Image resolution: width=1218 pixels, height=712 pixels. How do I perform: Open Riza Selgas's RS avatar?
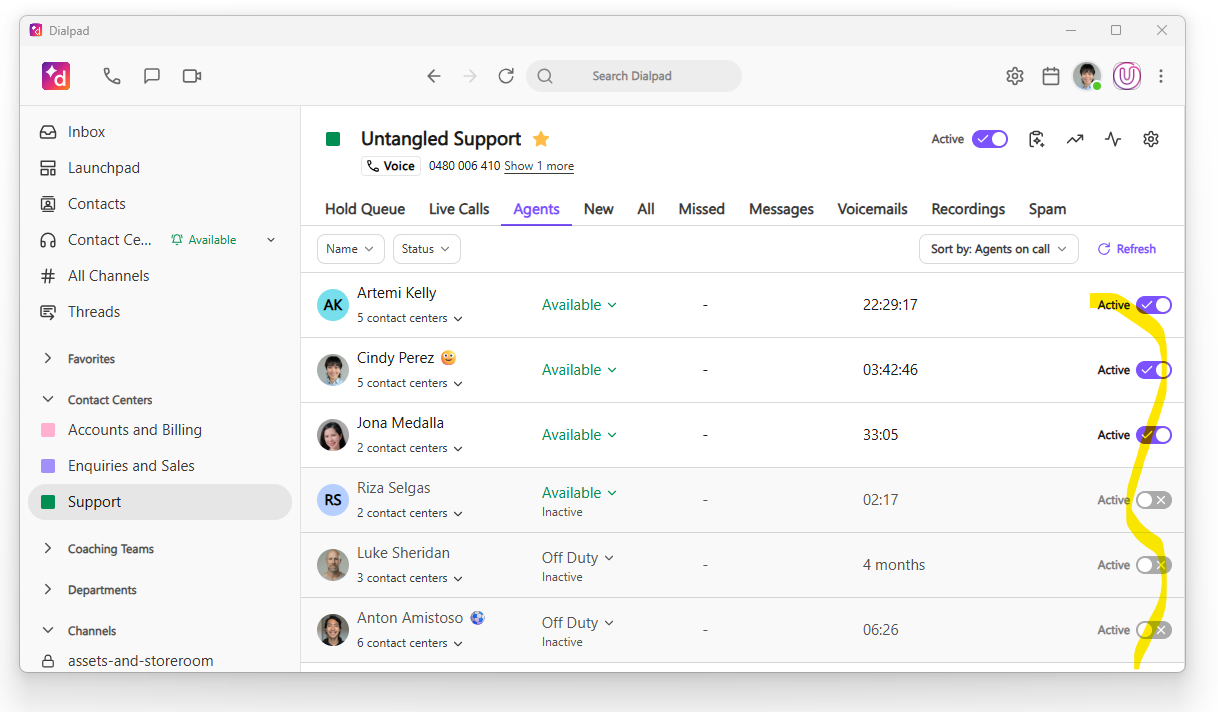pyautogui.click(x=333, y=500)
